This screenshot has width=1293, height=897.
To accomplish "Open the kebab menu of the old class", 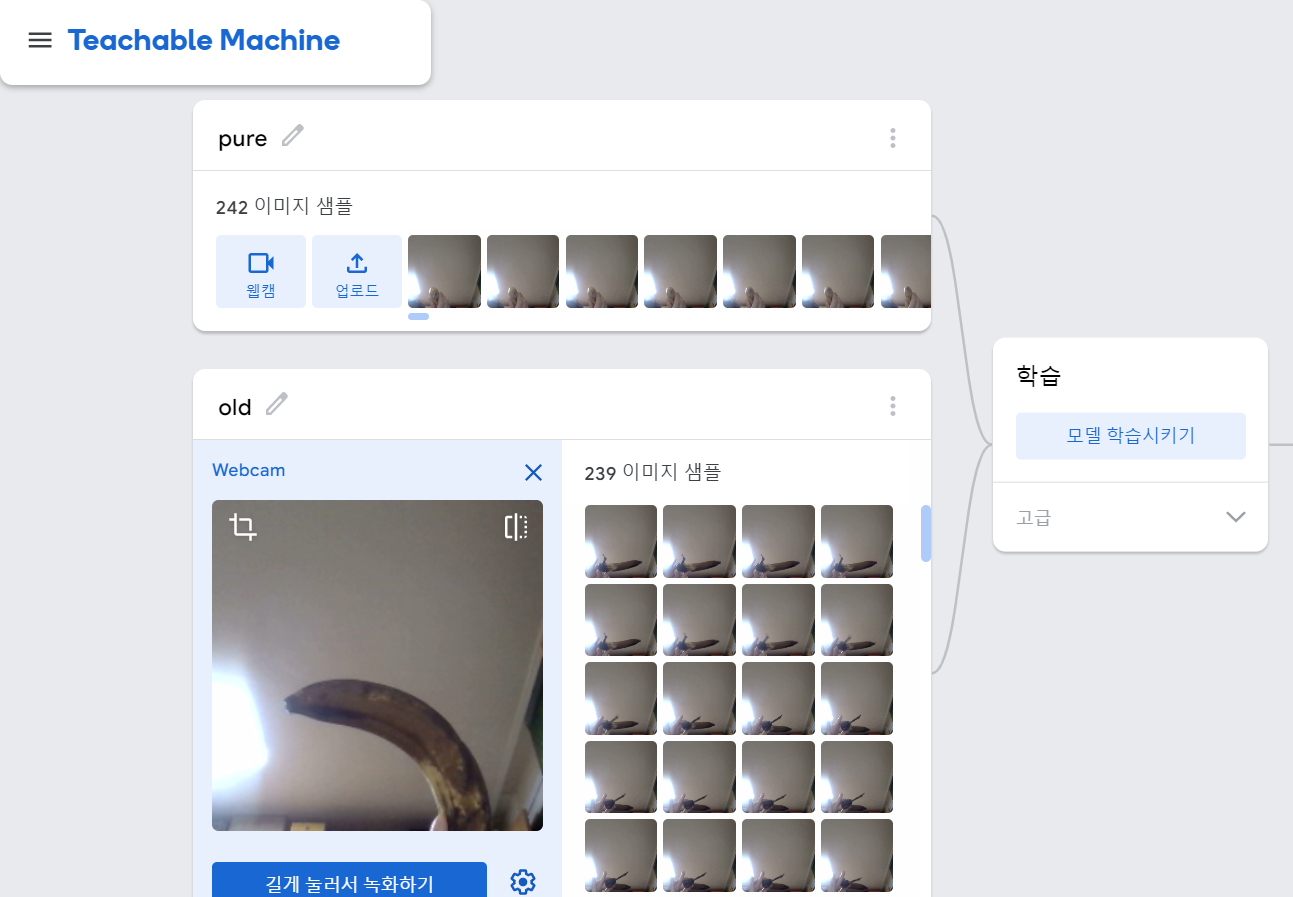I will tap(892, 405).
